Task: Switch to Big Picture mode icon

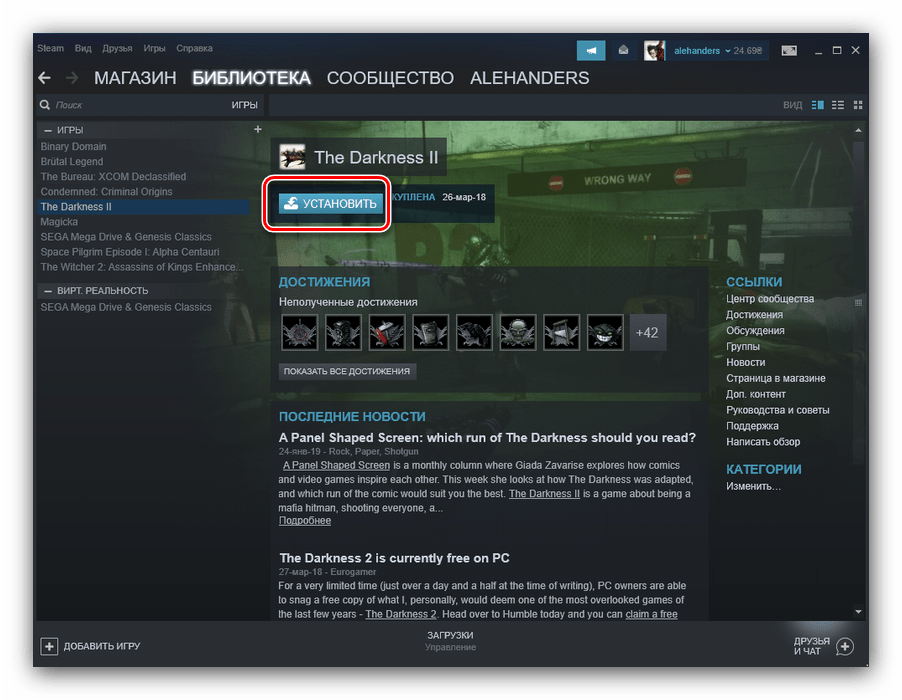Action: pos(789,51)
